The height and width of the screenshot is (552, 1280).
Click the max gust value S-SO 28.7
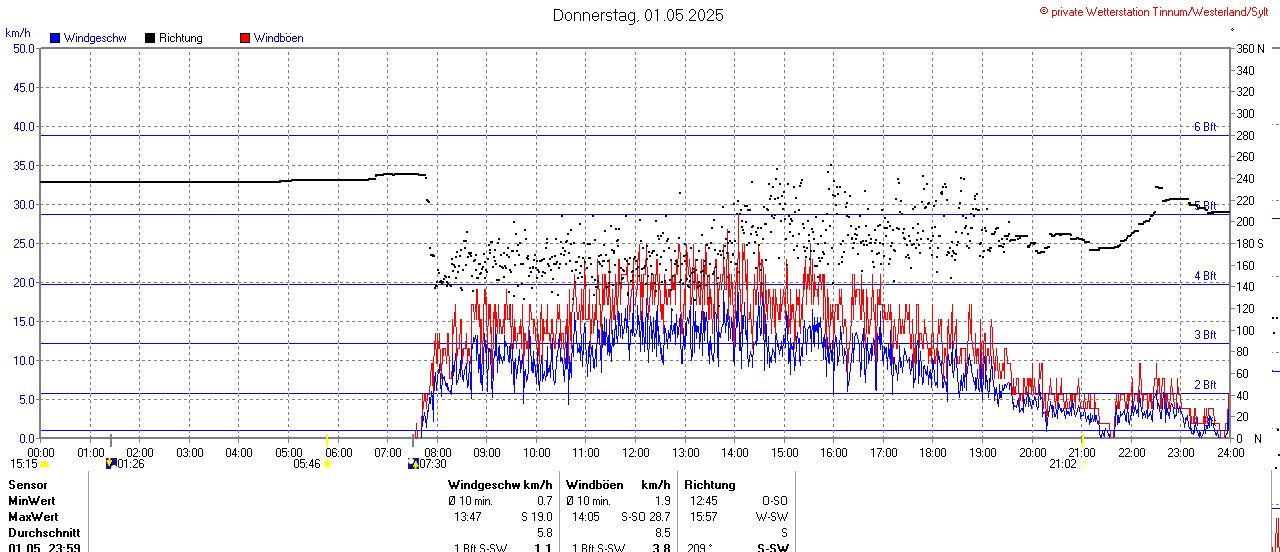coord(645,517)
